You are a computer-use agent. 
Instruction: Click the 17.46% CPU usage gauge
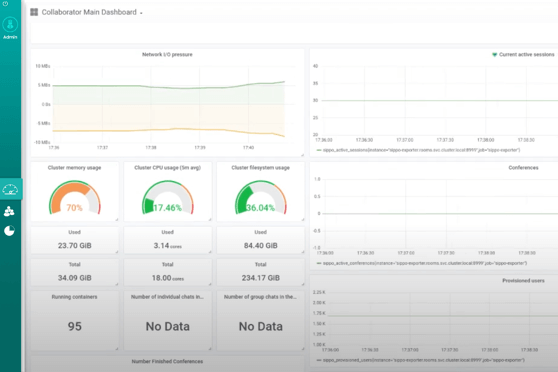[x=168, y=198]
